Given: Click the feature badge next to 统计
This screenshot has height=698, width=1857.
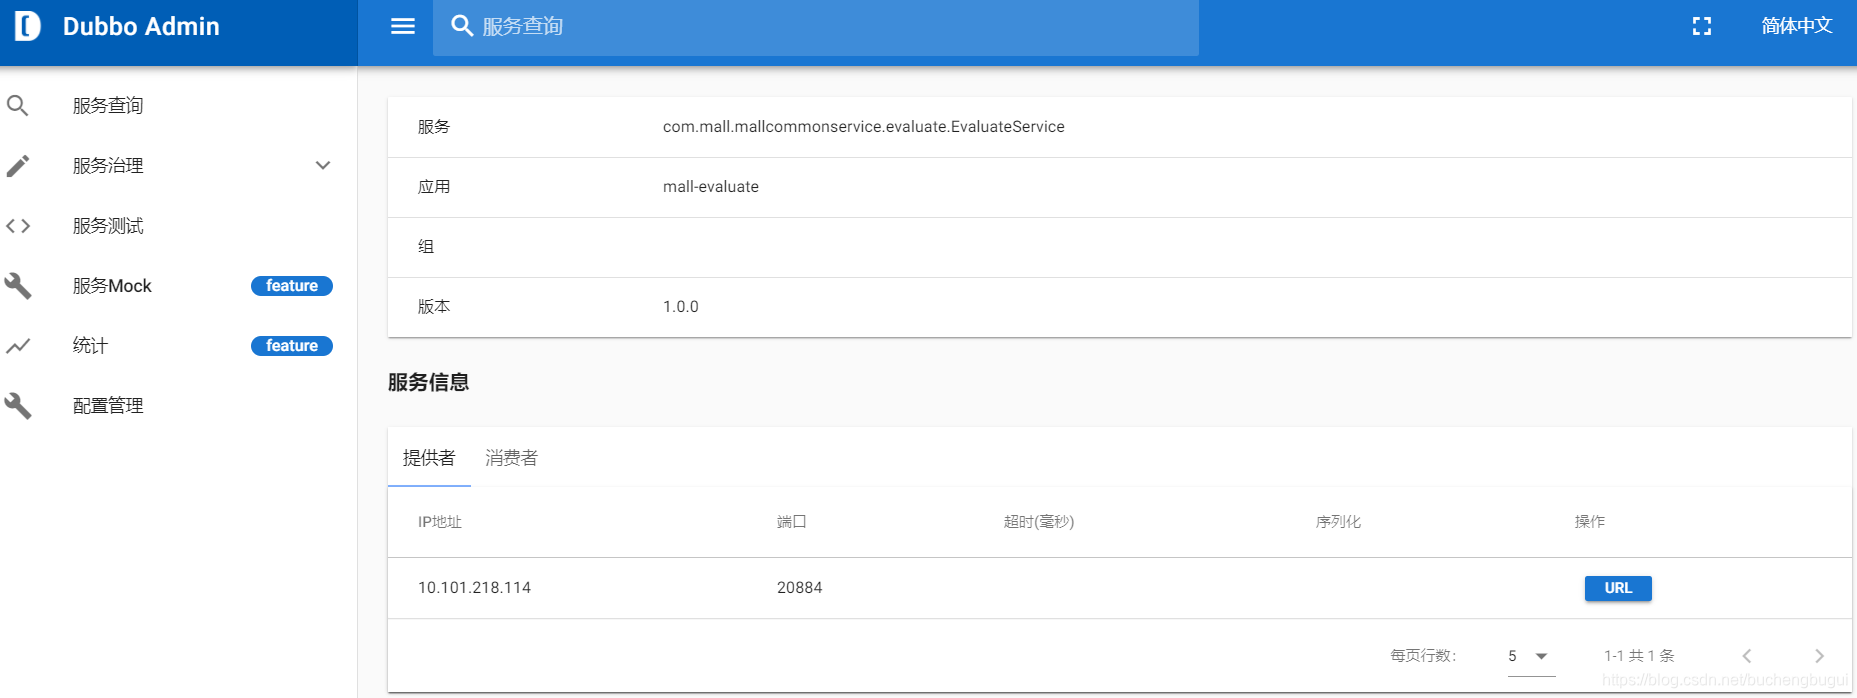Looking at the screenshot, I should 292,346.
